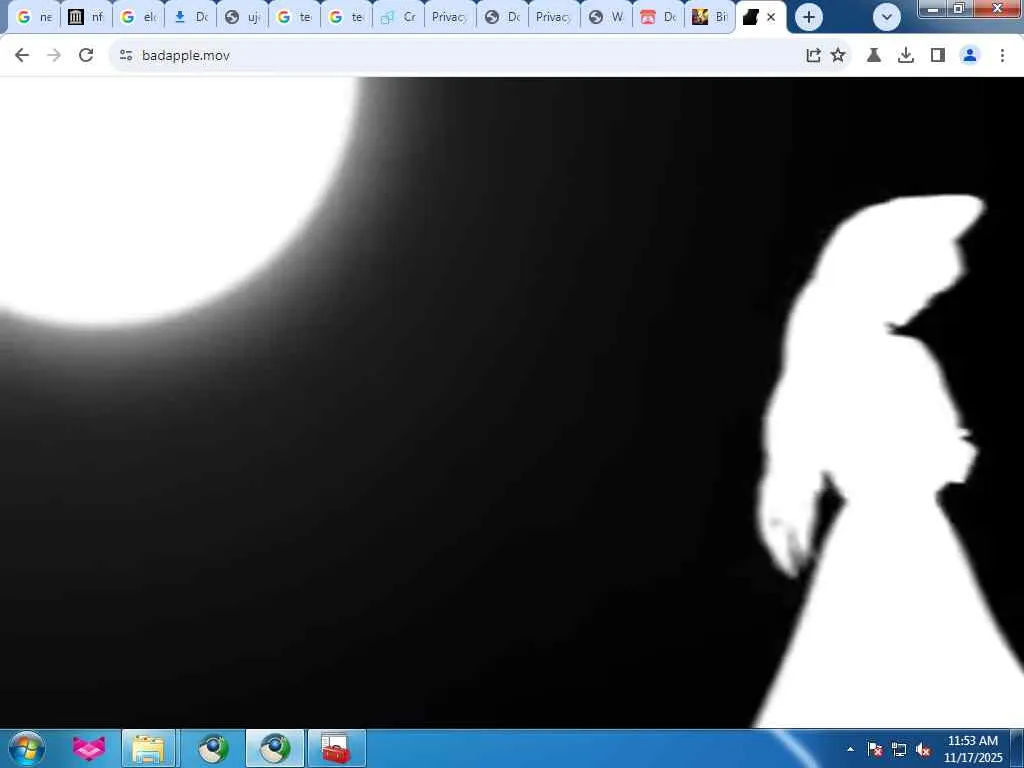Screen dimensions: 1024x768
Task: Open a new tab
Action: click(808, 17)
